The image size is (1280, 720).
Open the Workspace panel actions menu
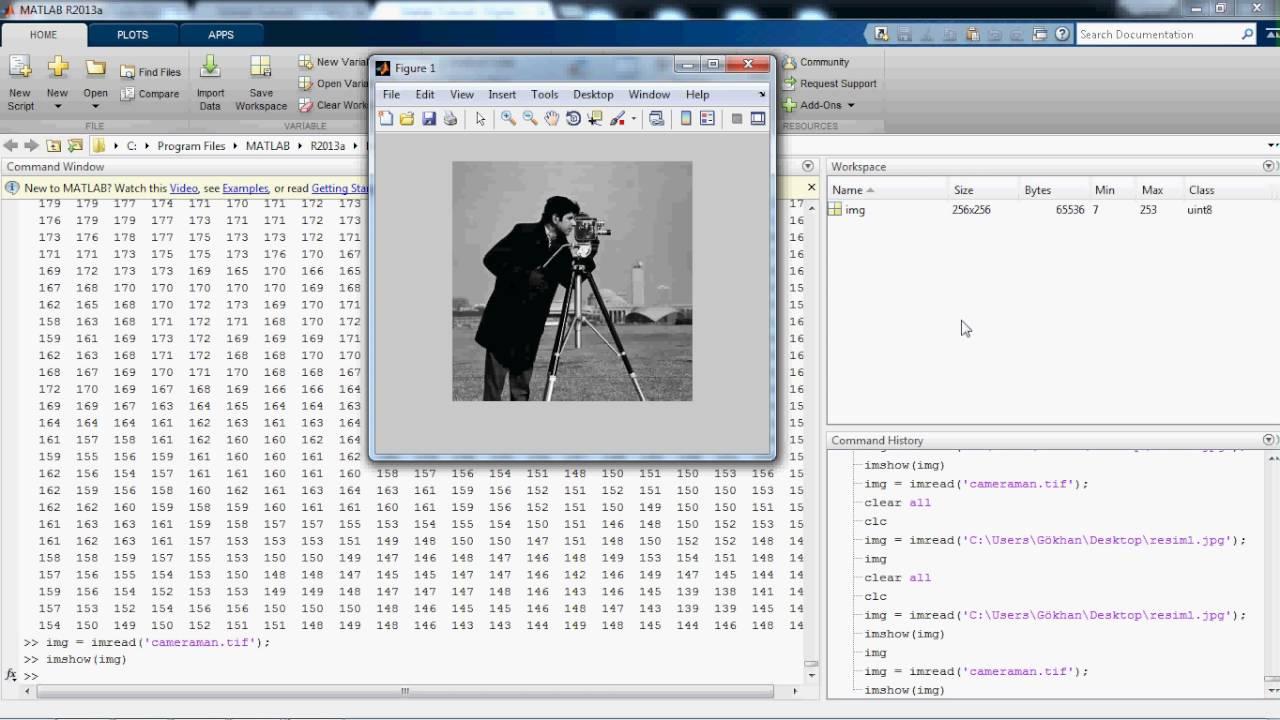pos(1269,167)
